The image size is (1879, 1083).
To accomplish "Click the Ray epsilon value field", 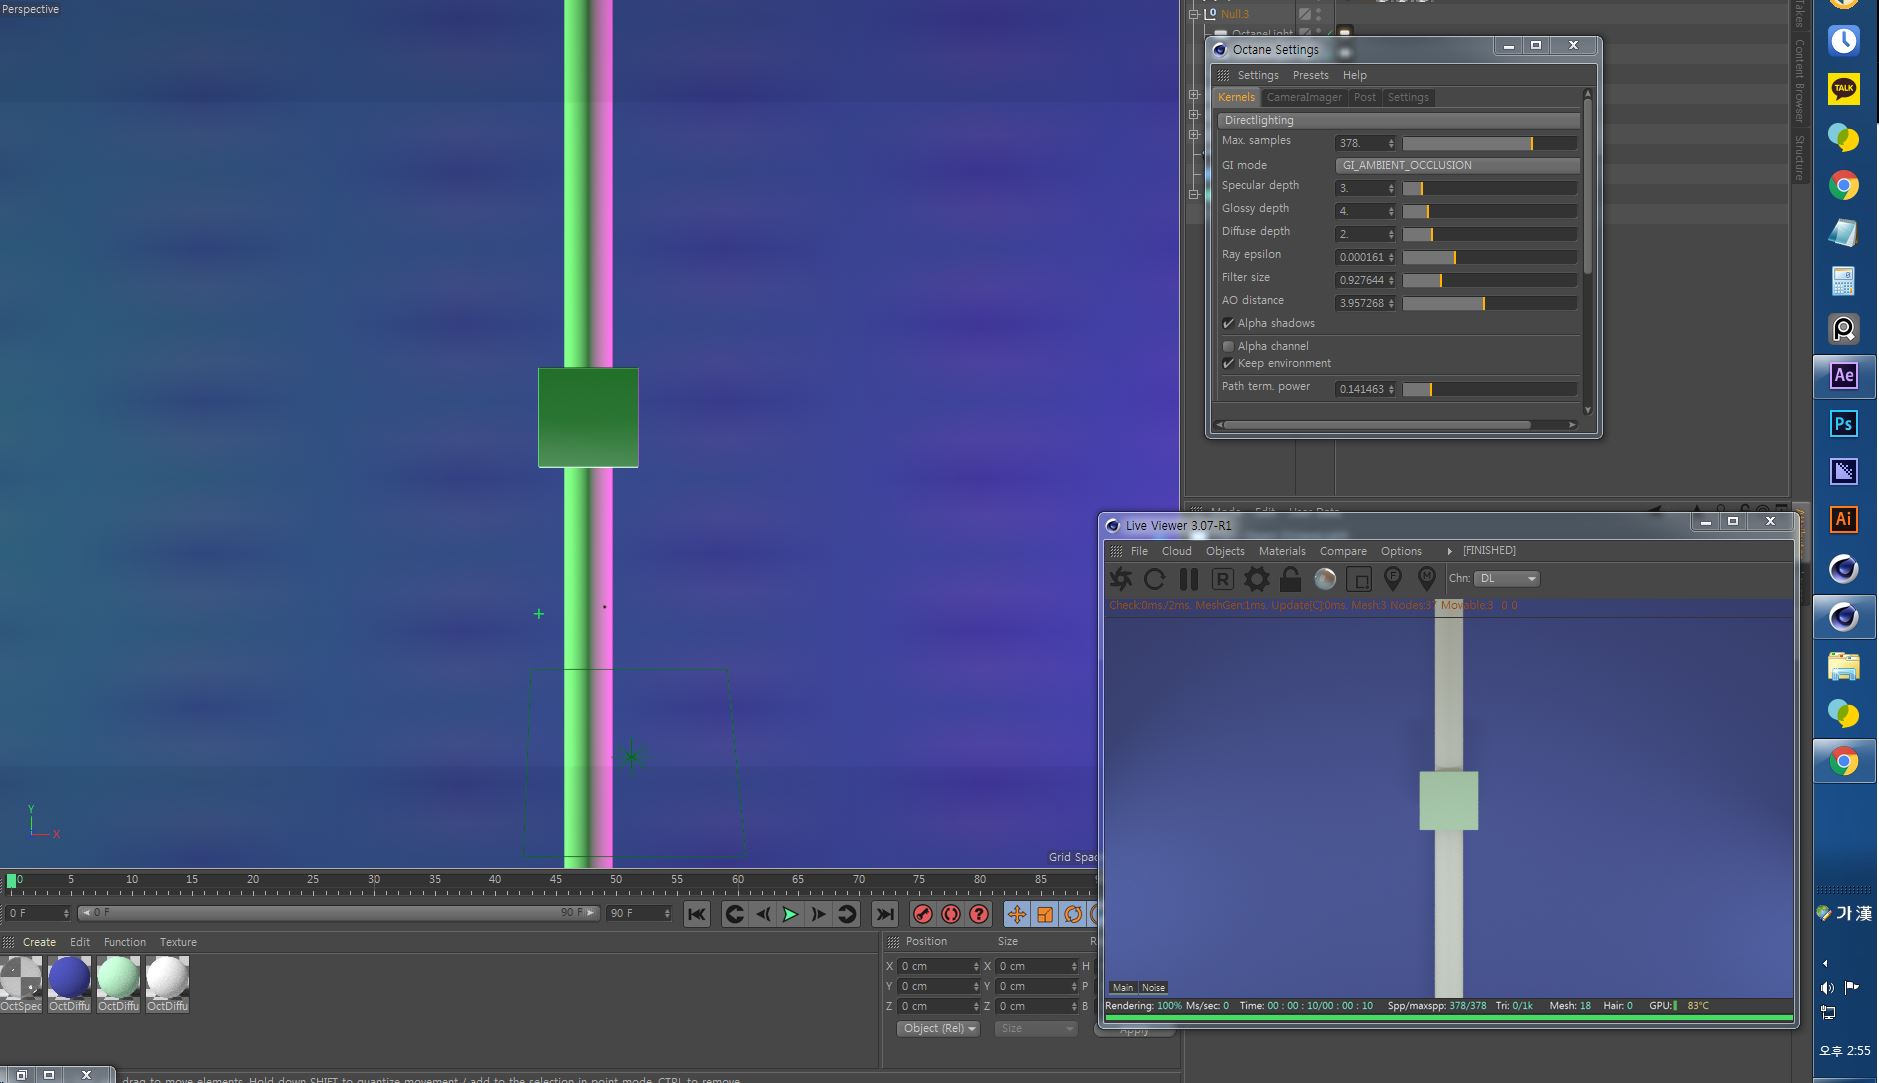I will click(1361, 257).
